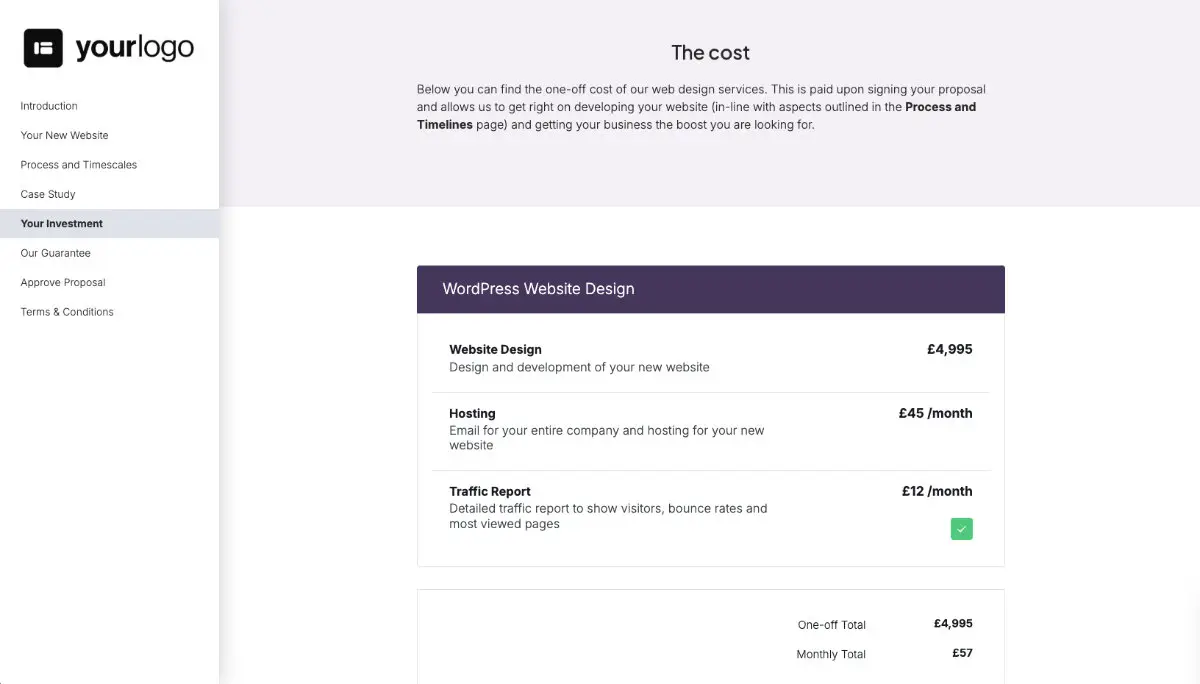Open Terms & Conditions
The image size is (1200, 684).
[x=66, y=311]
